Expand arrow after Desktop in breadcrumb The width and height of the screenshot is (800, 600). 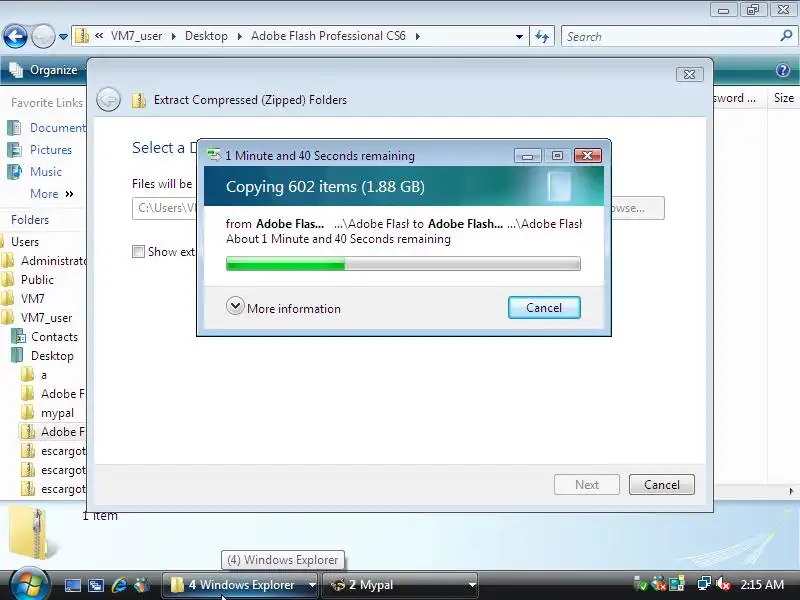239,36
